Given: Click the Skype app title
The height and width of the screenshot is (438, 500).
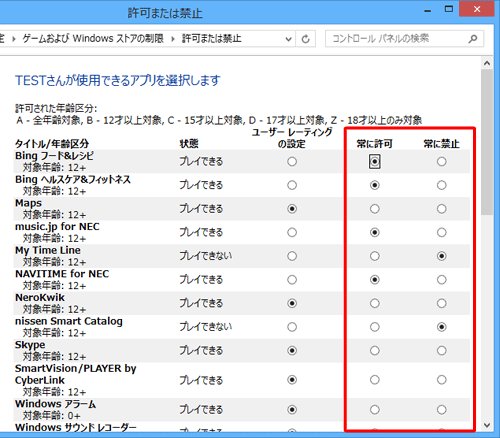Looking at the screenshot, I should 30,345.
